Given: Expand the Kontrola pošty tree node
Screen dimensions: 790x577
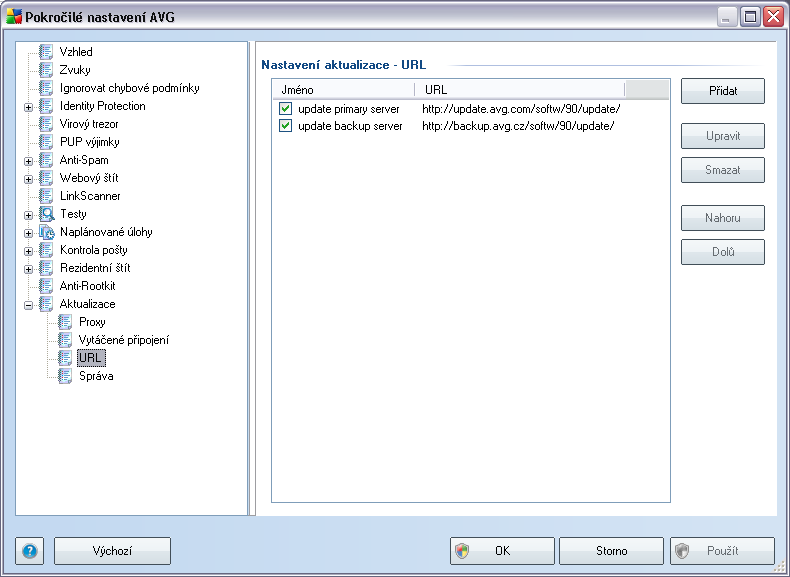Looking at the screenshot, I should point(28,251).
